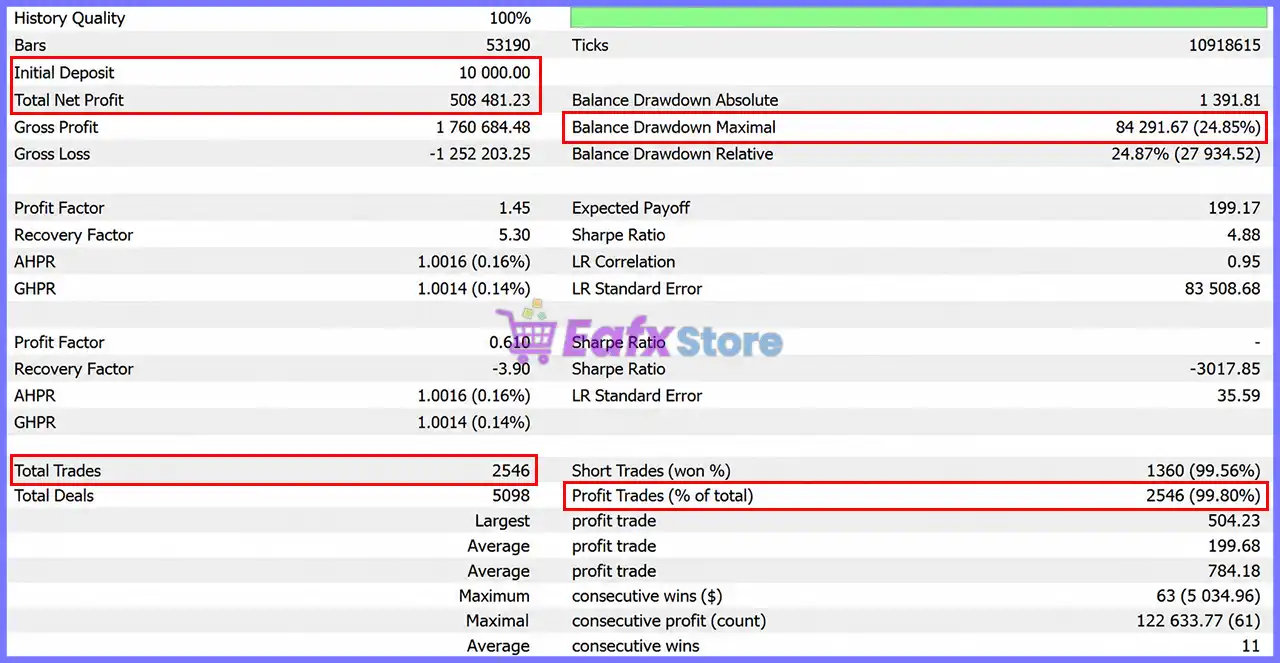Select the "Balance Drawdown Relative" label

[x=672, y=154]
